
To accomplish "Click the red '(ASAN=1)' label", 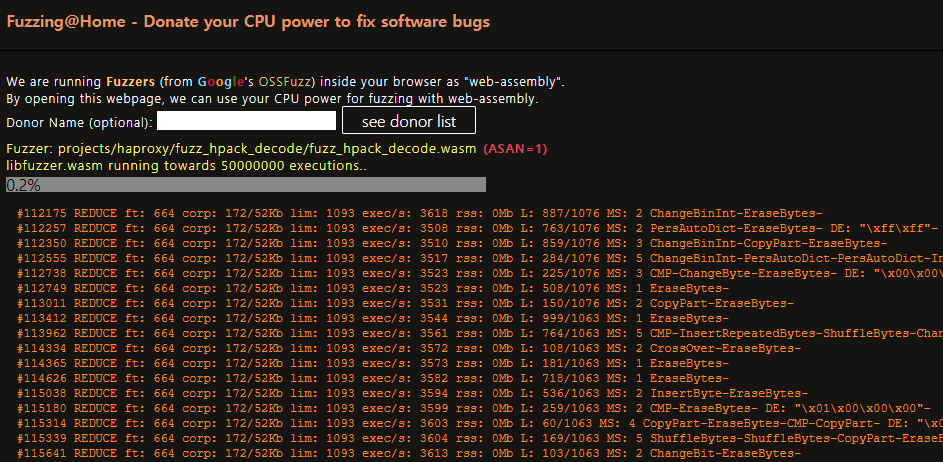I will click(515, 149).
